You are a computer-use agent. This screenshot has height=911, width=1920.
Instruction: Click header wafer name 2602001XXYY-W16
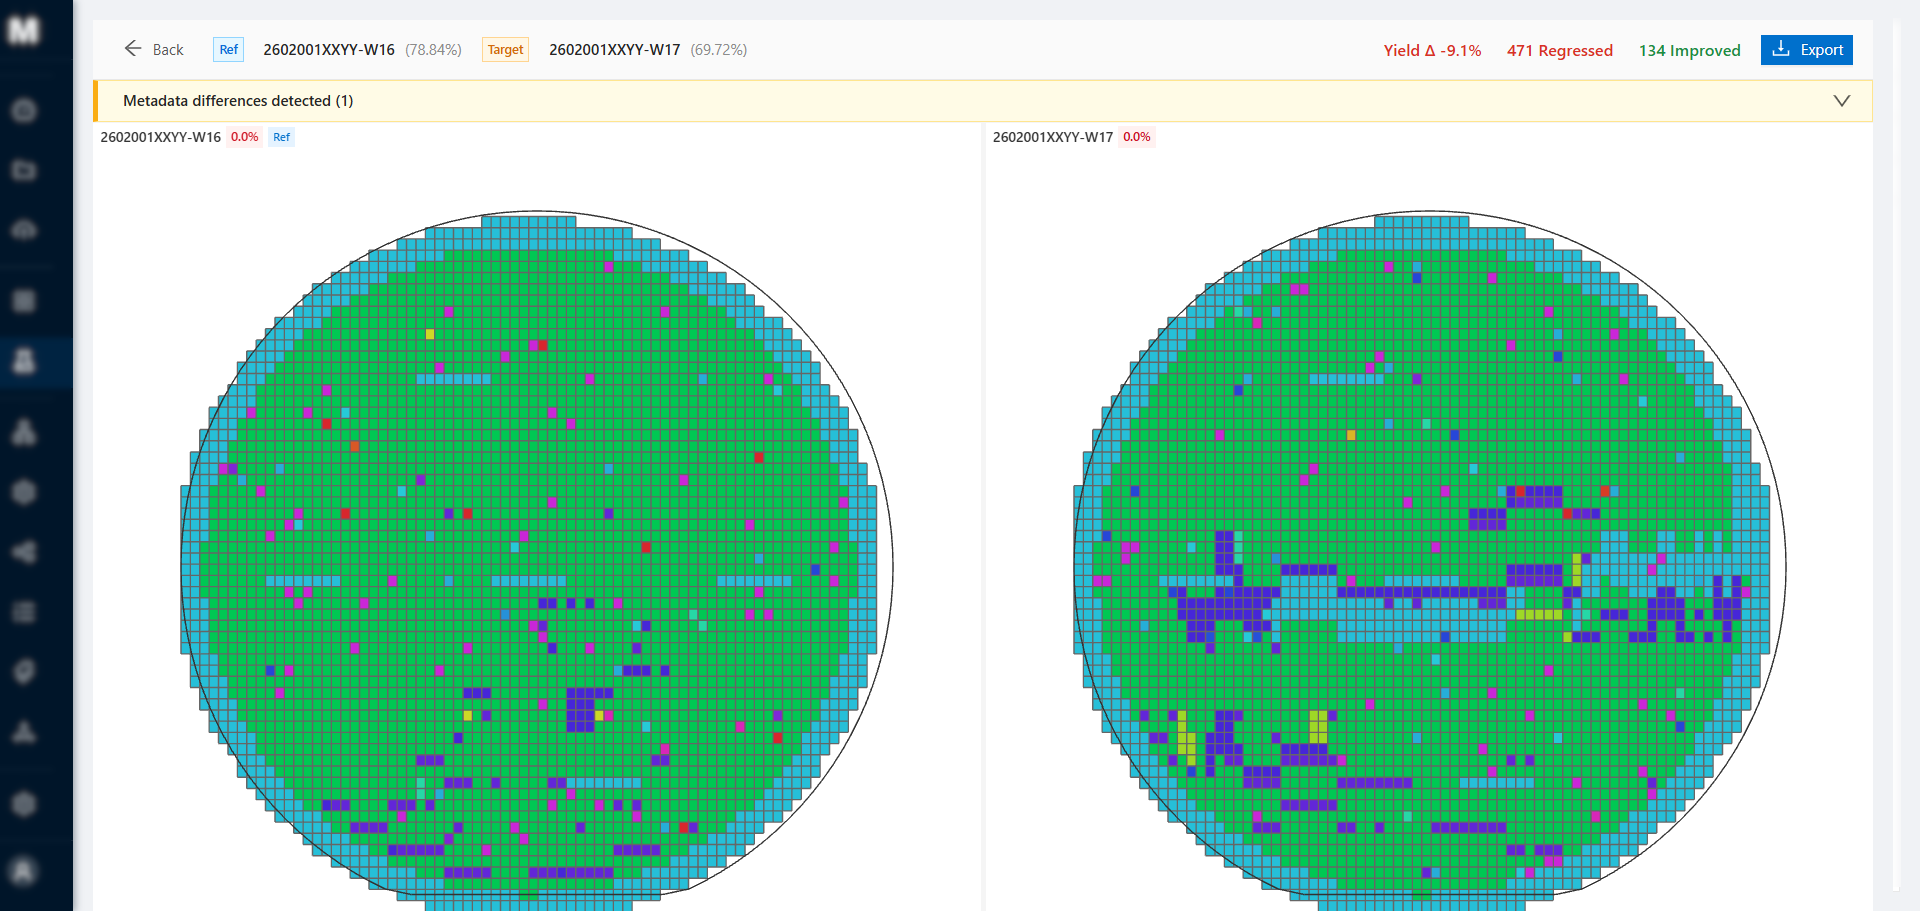329,50
